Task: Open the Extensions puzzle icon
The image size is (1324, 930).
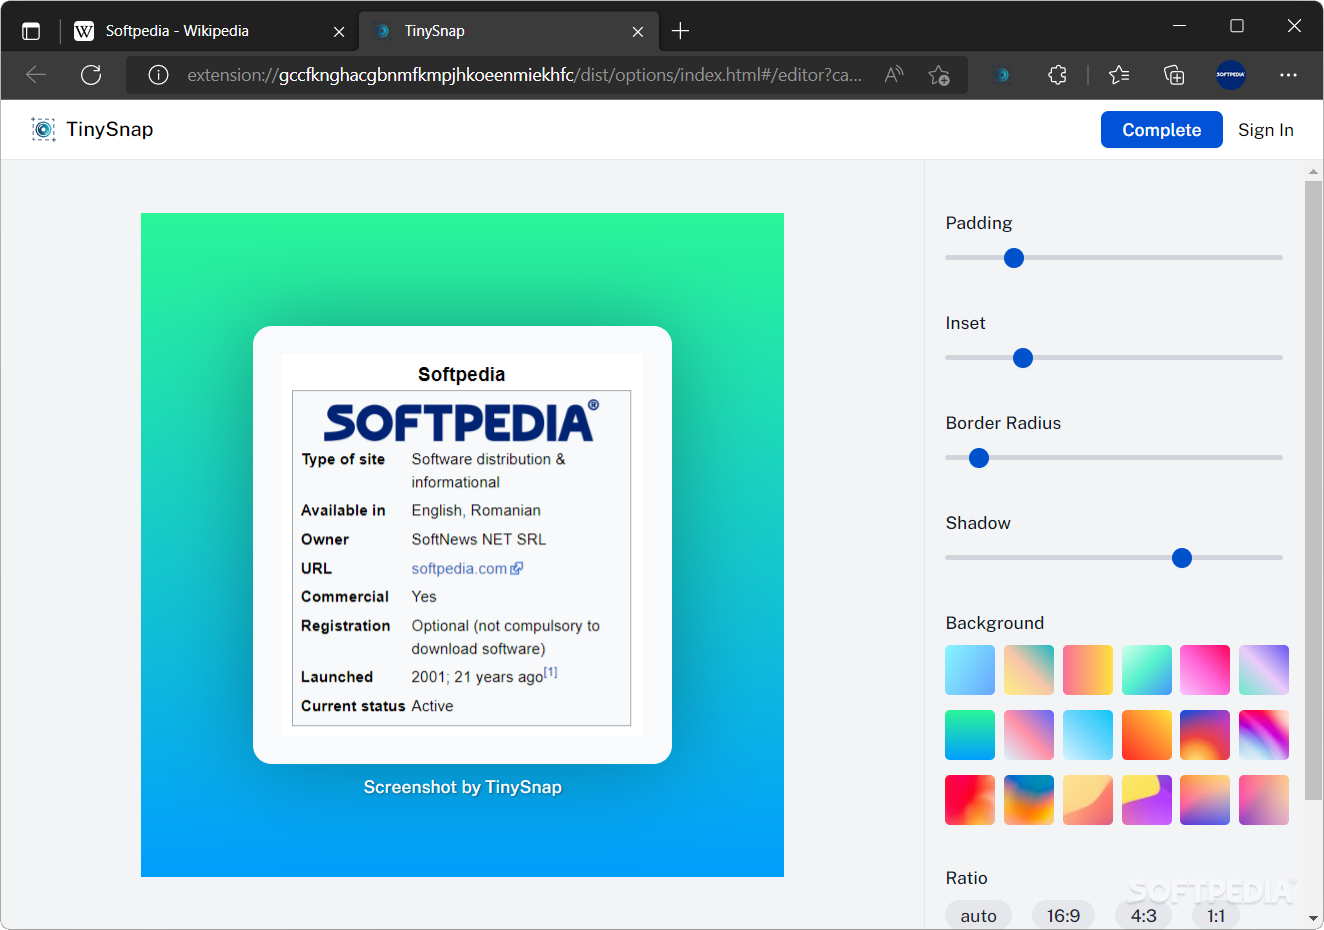Action: [x=1057, y=75]
